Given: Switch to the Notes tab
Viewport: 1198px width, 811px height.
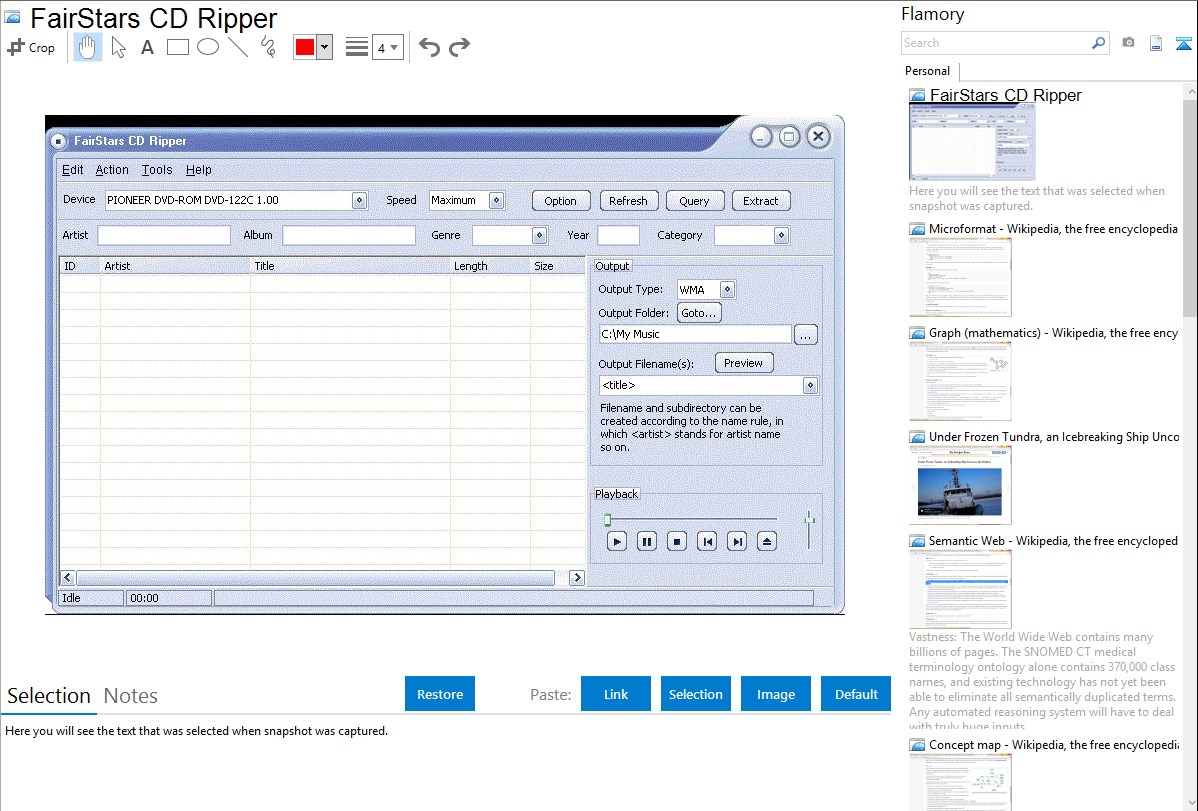Looking at the screenshot, I should pos(131,696).
